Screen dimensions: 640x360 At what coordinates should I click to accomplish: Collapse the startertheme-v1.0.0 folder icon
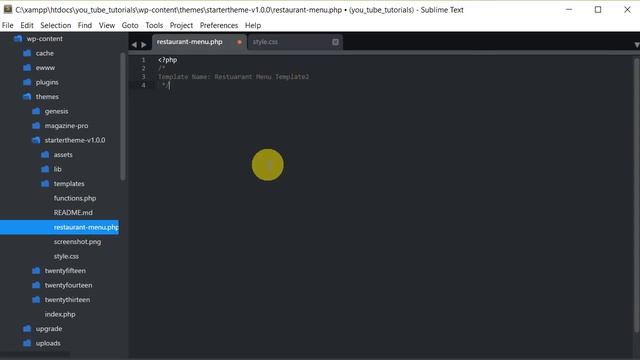click(36, 140)
